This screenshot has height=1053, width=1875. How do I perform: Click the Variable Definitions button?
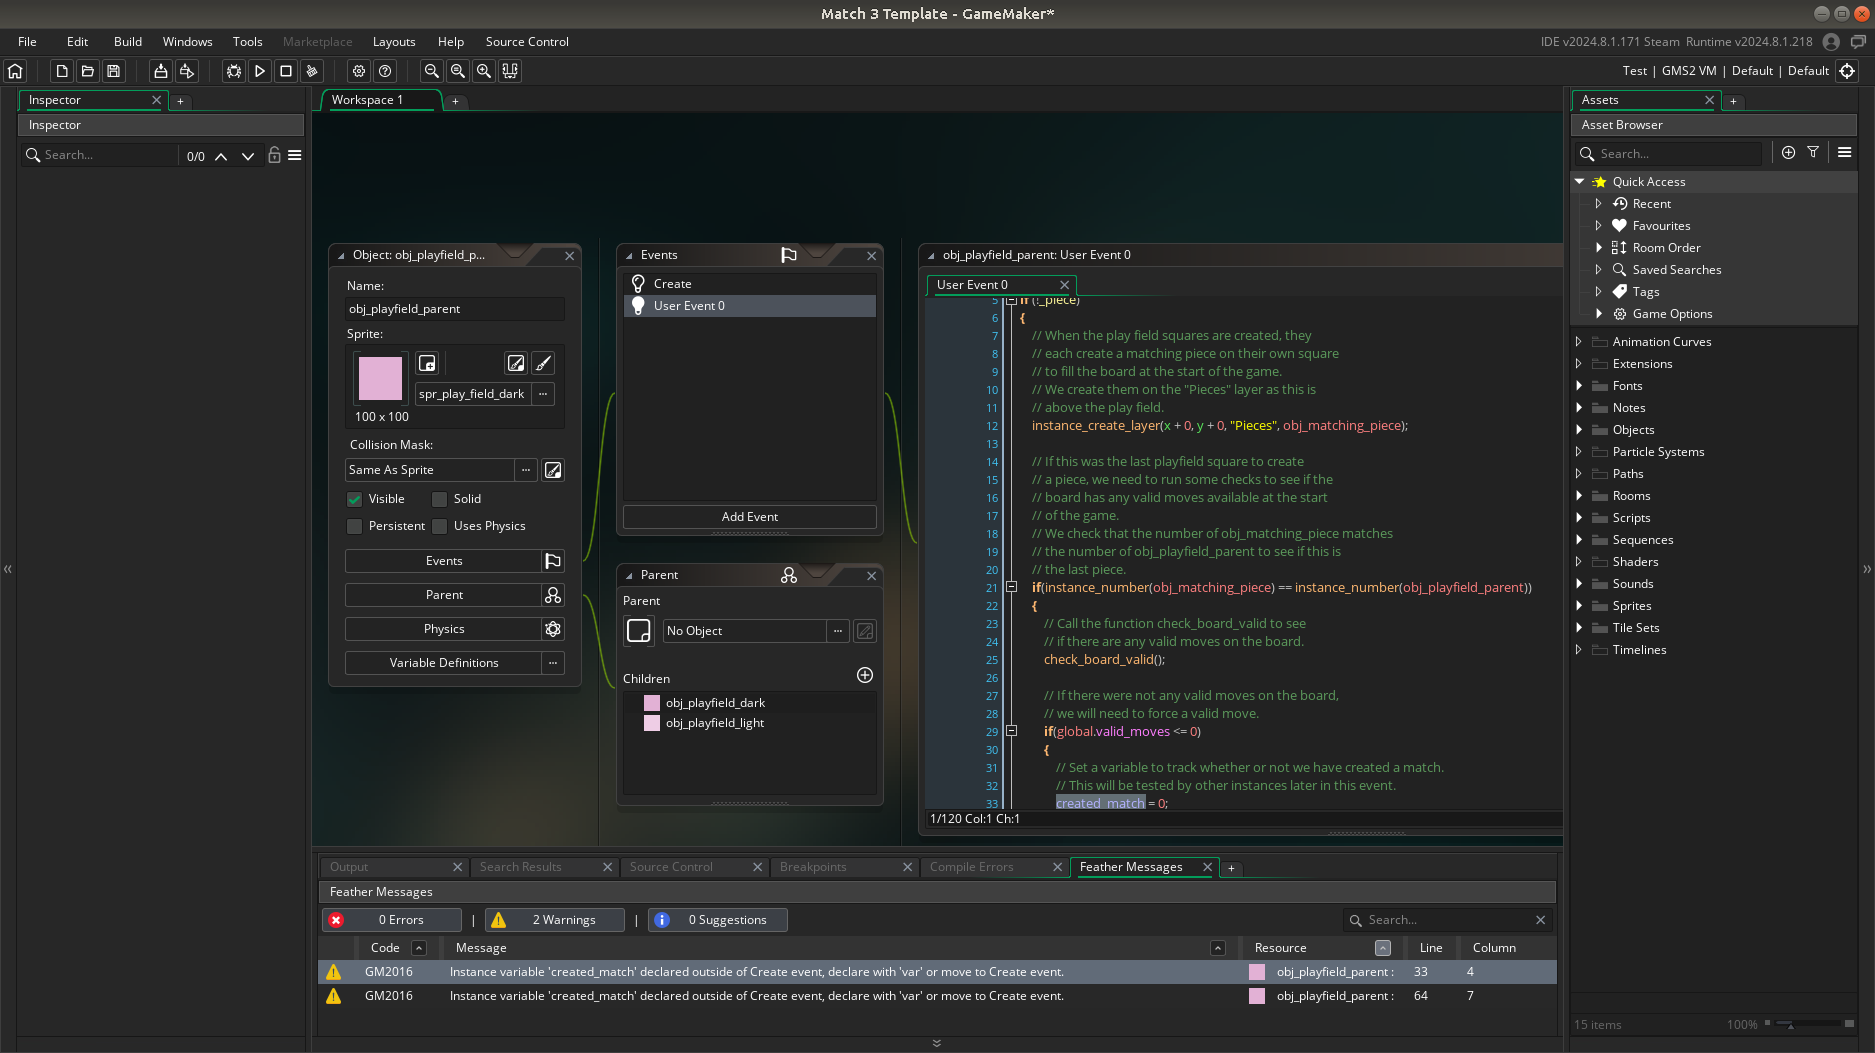[443, 663]
